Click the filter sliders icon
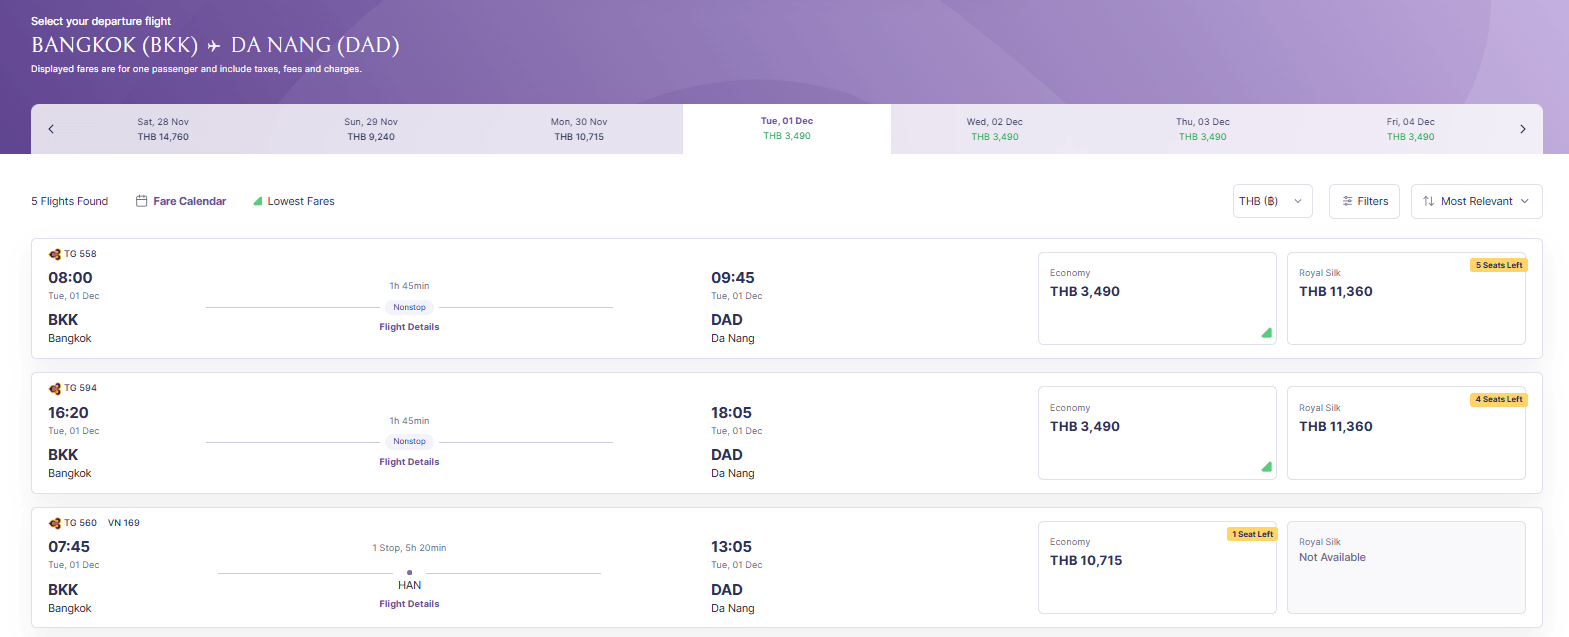 coord(1347,201)
